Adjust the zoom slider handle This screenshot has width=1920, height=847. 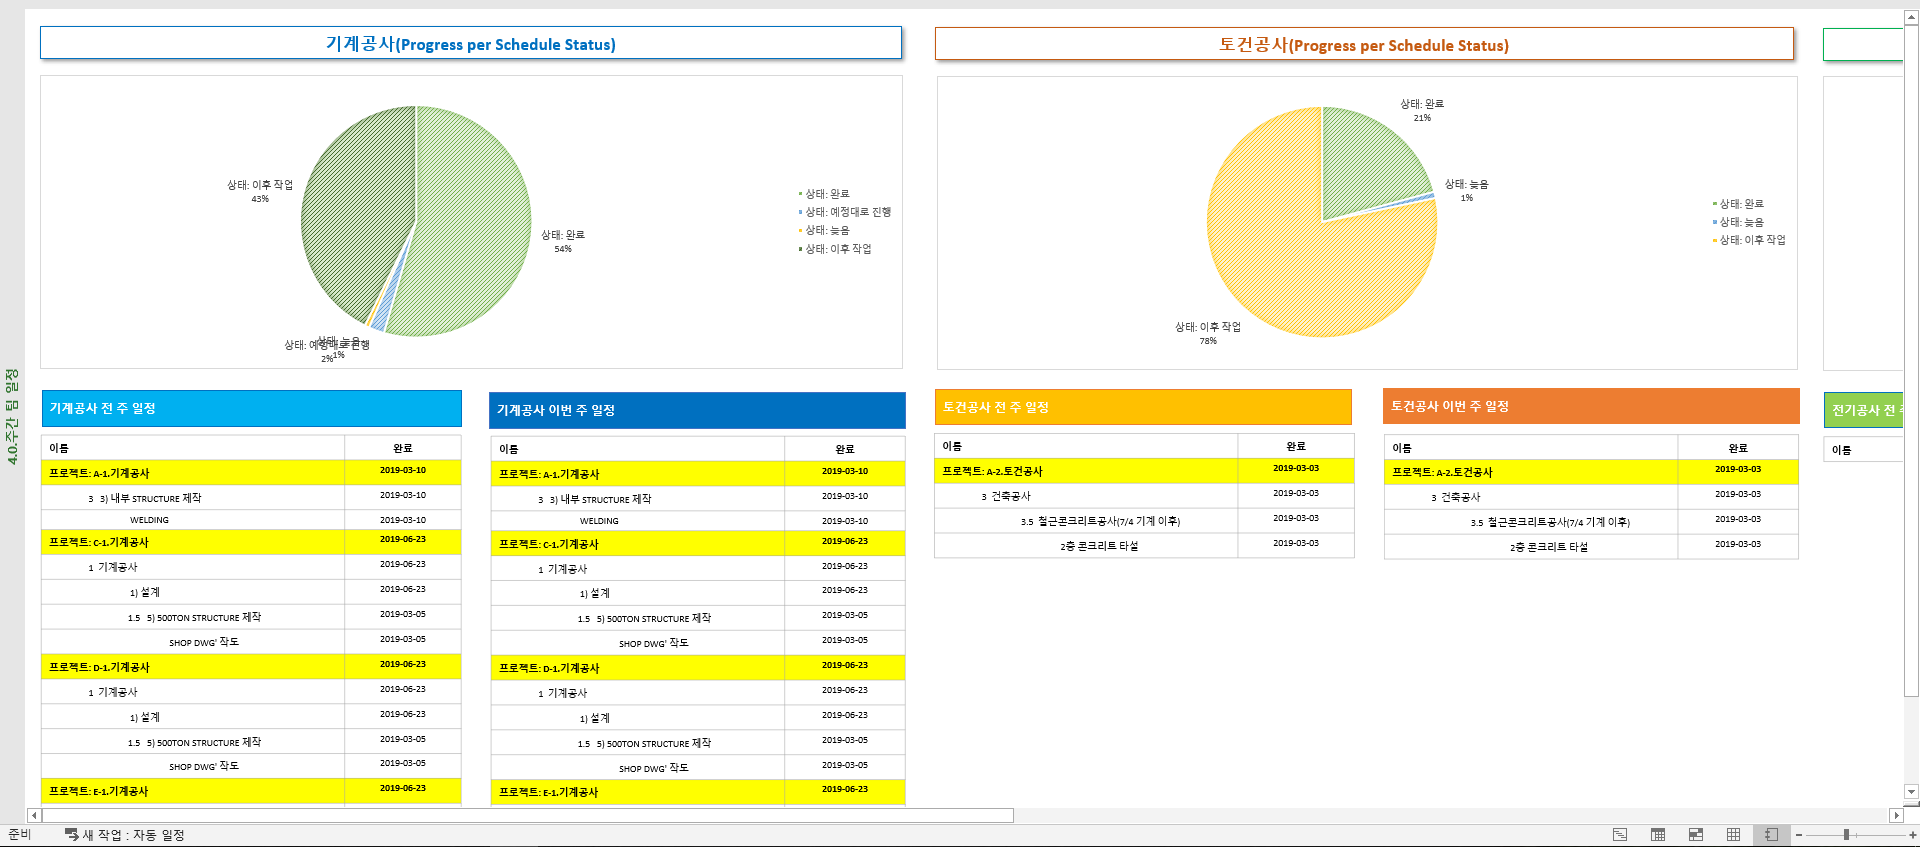(1846, 834)
